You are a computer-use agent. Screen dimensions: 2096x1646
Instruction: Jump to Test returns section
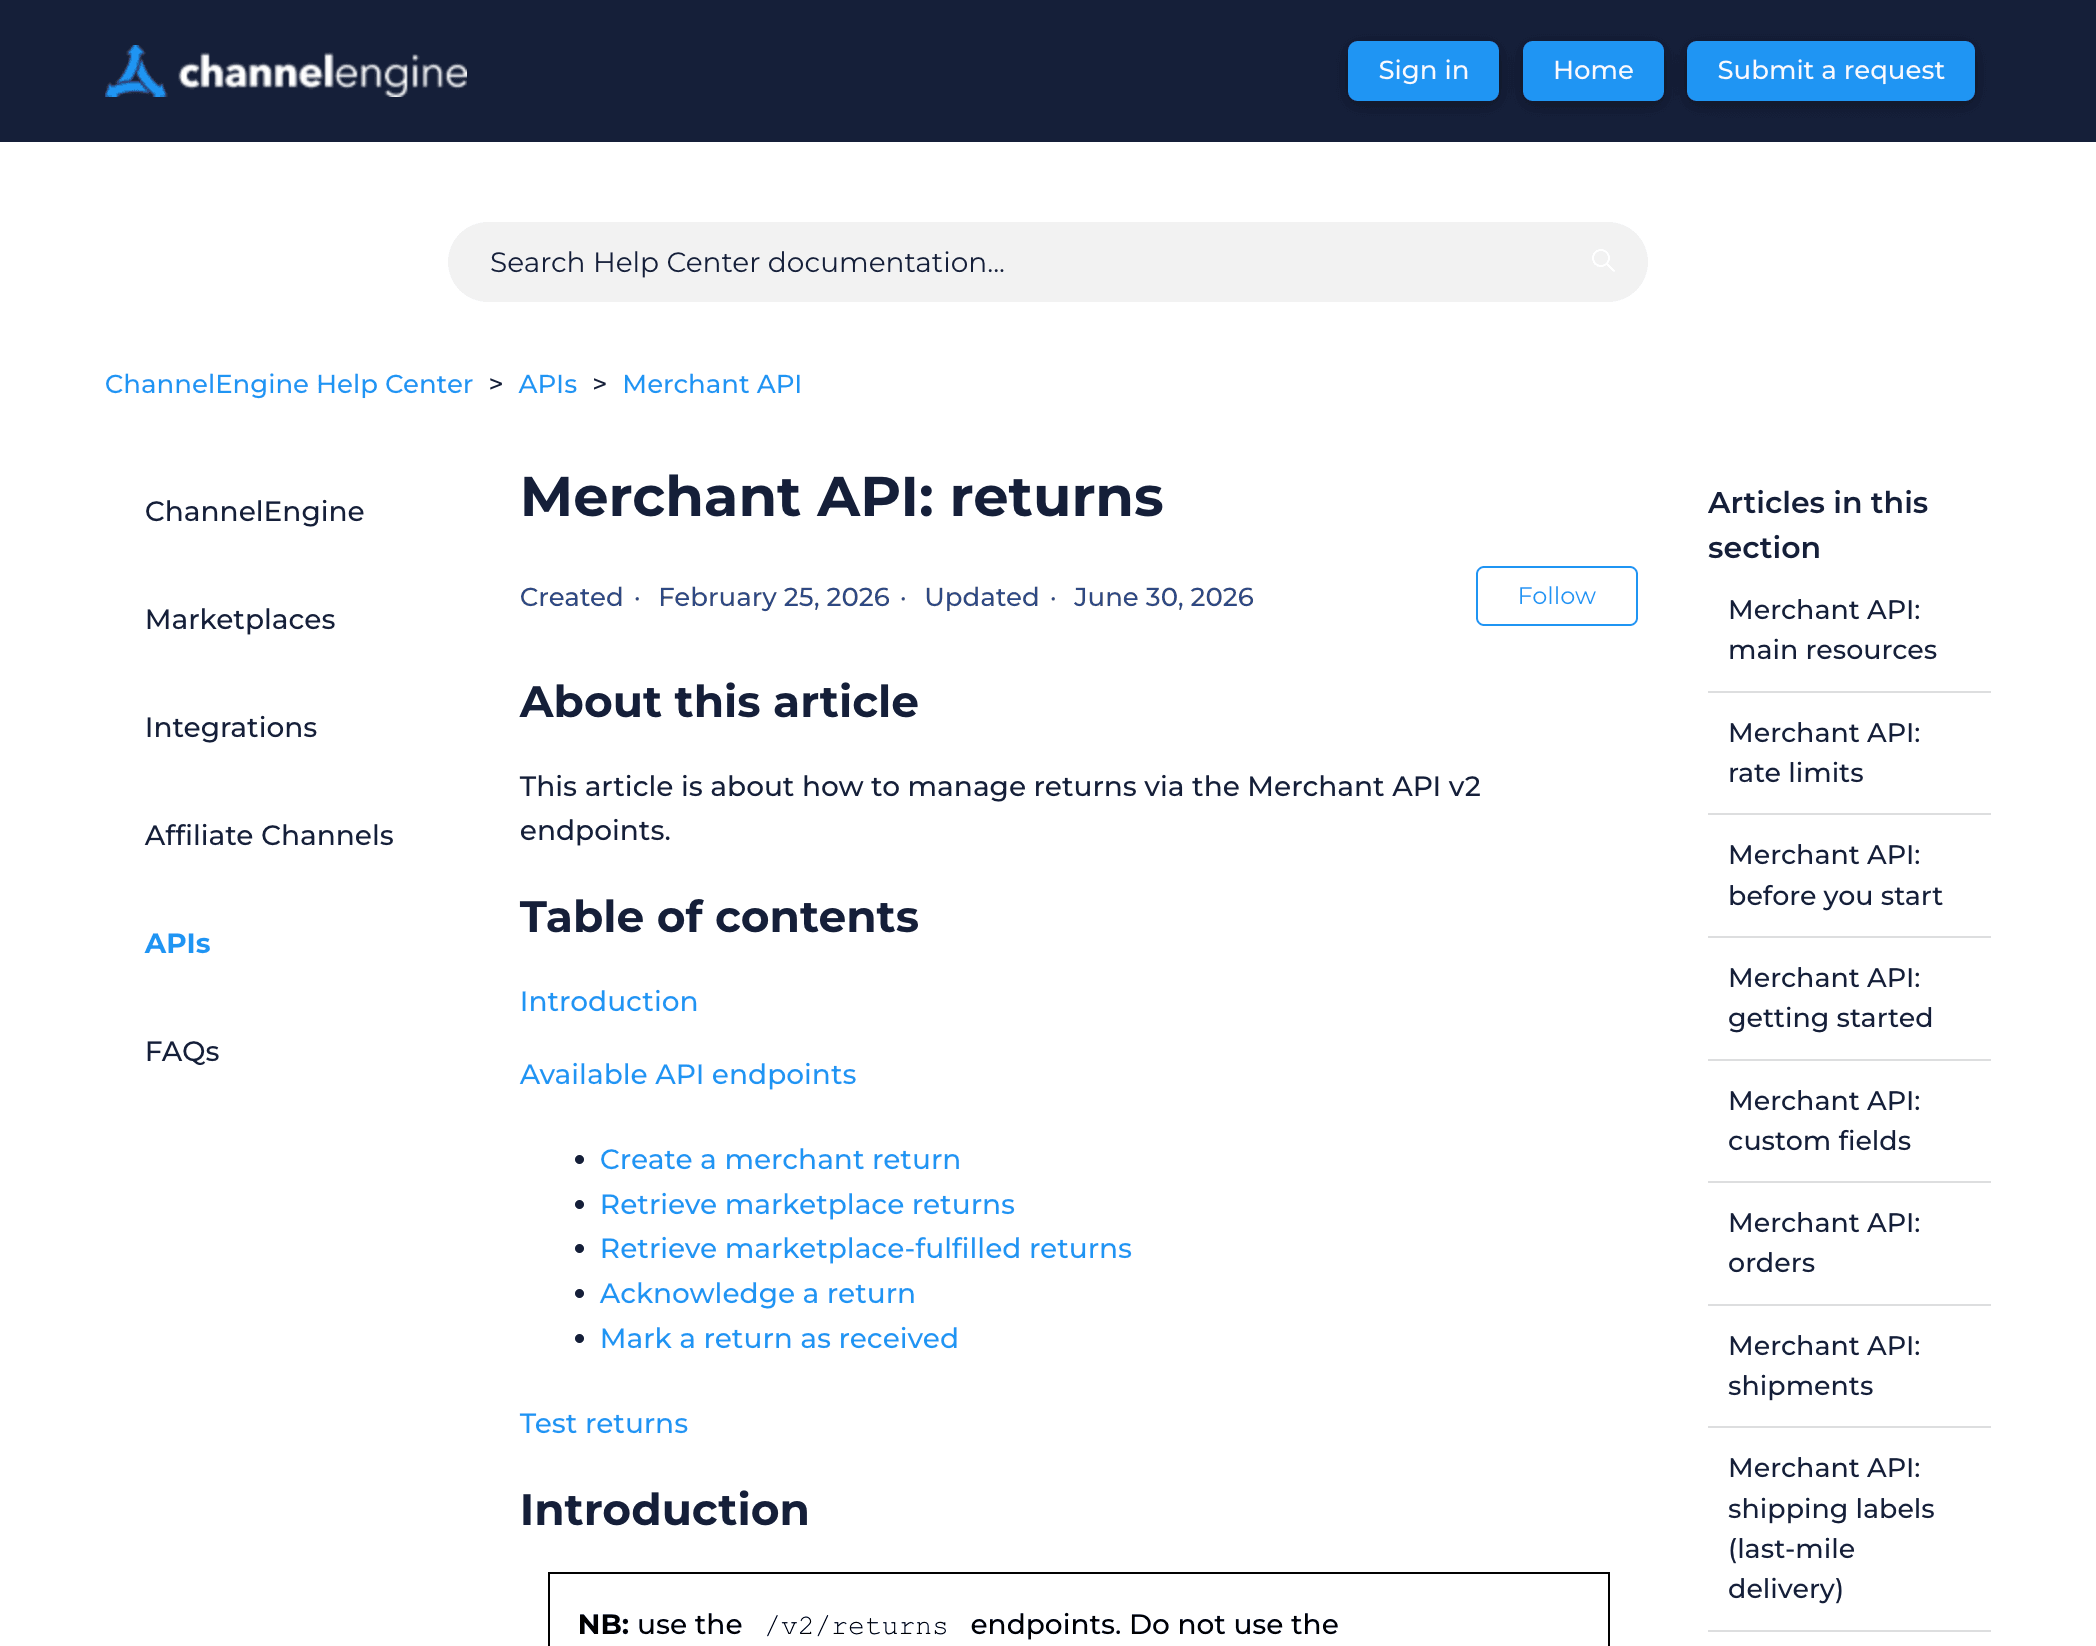[x=604, y=1423]
